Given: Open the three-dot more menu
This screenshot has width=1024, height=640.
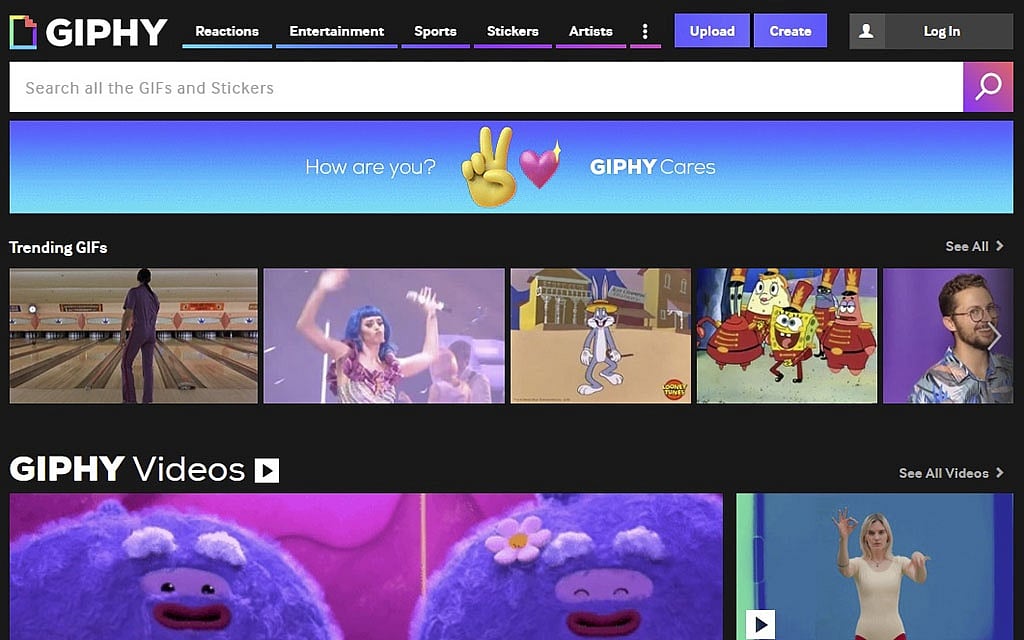Looking at the screenshot, I should (645, 31).
